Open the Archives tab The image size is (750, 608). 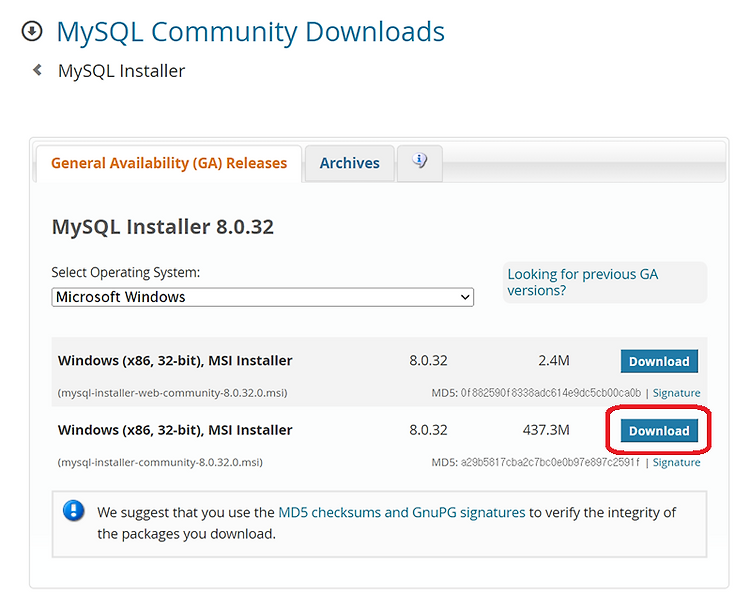350,163
